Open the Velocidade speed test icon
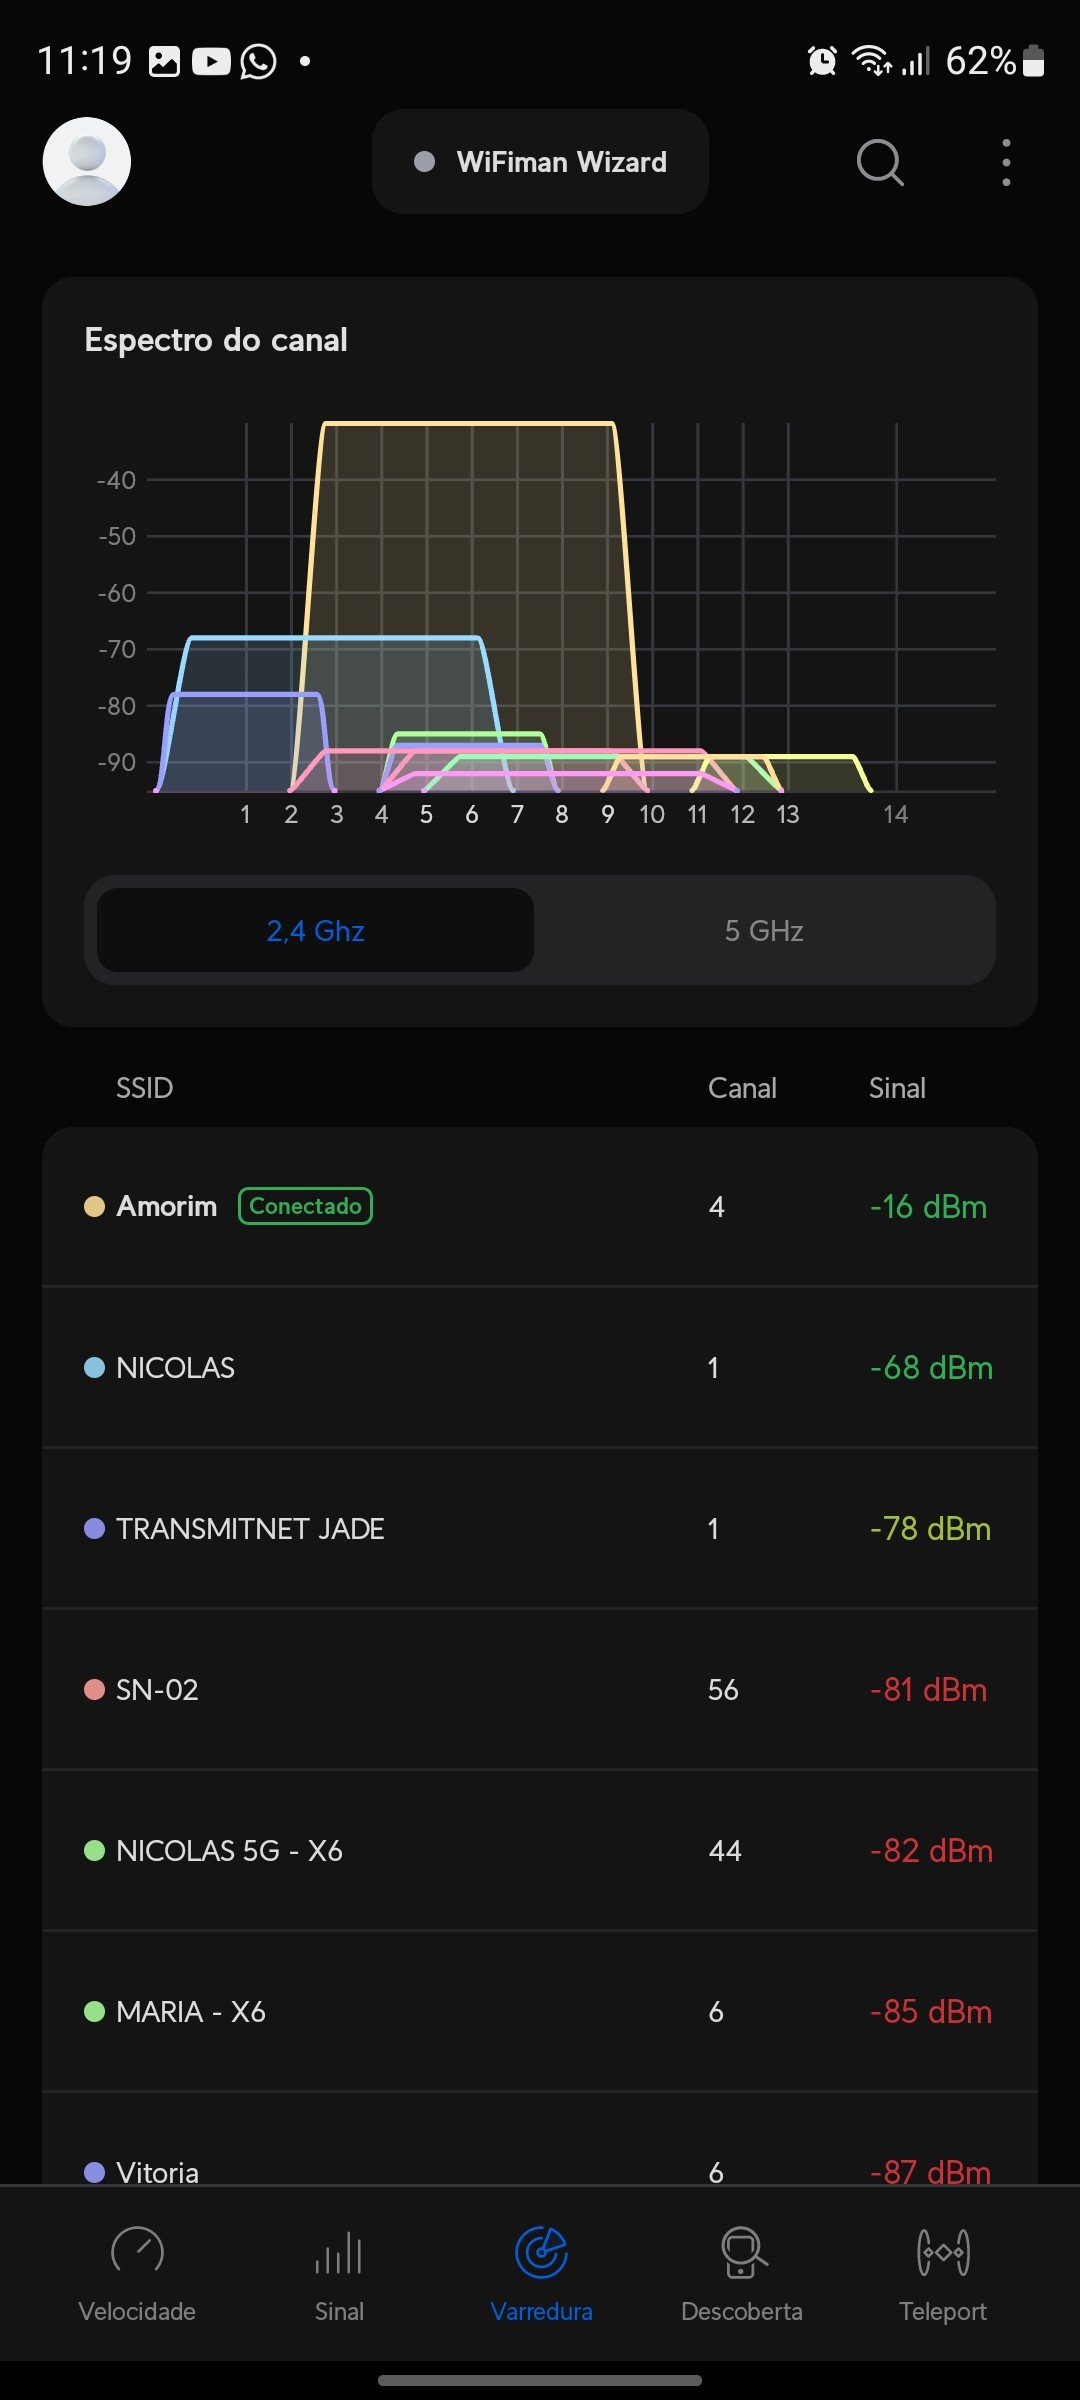The image size is (1080, 2400). pyautogui.click(x=137, y=2252)
